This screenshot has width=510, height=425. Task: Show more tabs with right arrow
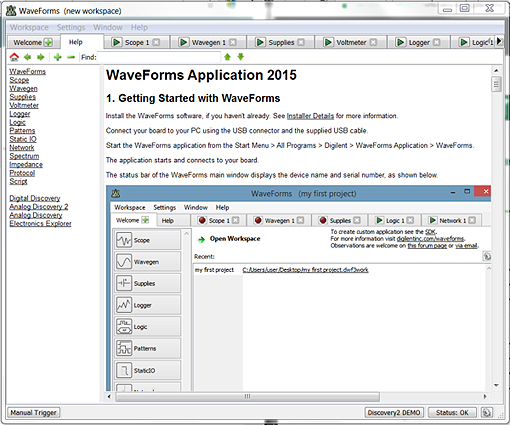pos(499,41)
